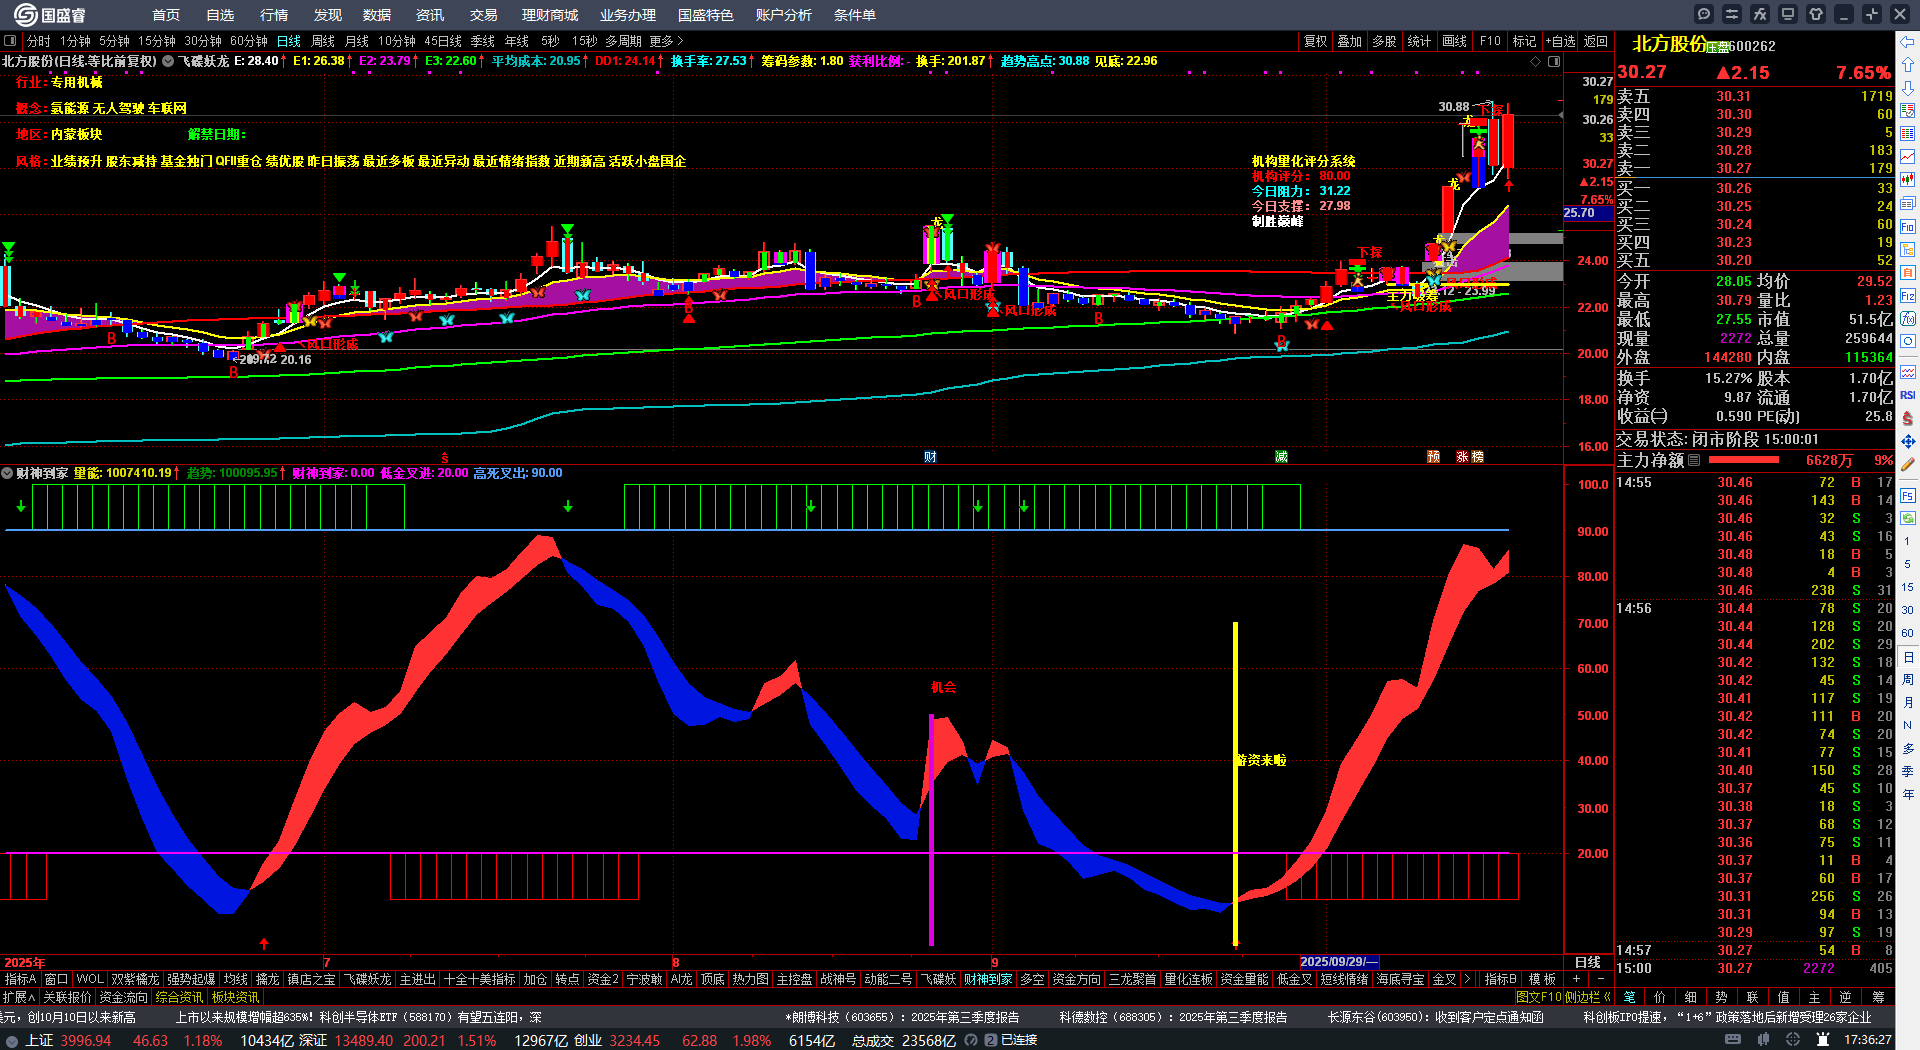Click the F10 button in chart toolbar
1920x1050 pixels.
(x=1490, y=41)
